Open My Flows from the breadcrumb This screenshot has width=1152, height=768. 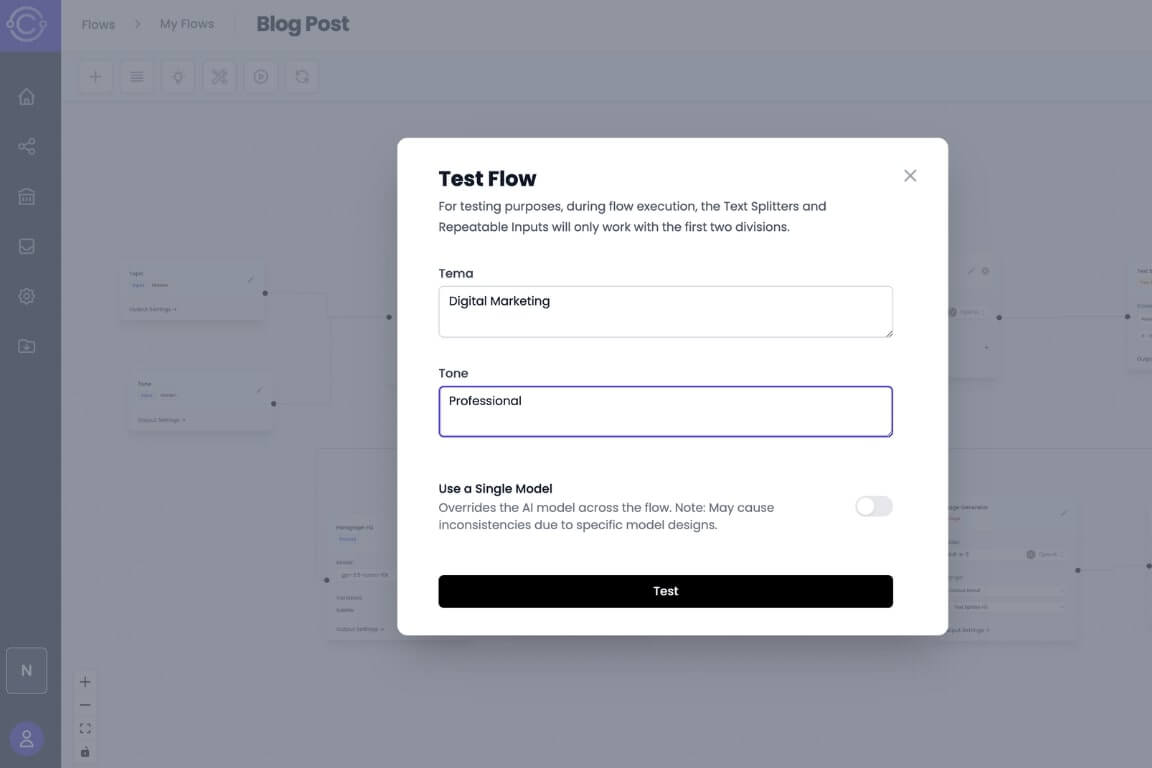186,24
